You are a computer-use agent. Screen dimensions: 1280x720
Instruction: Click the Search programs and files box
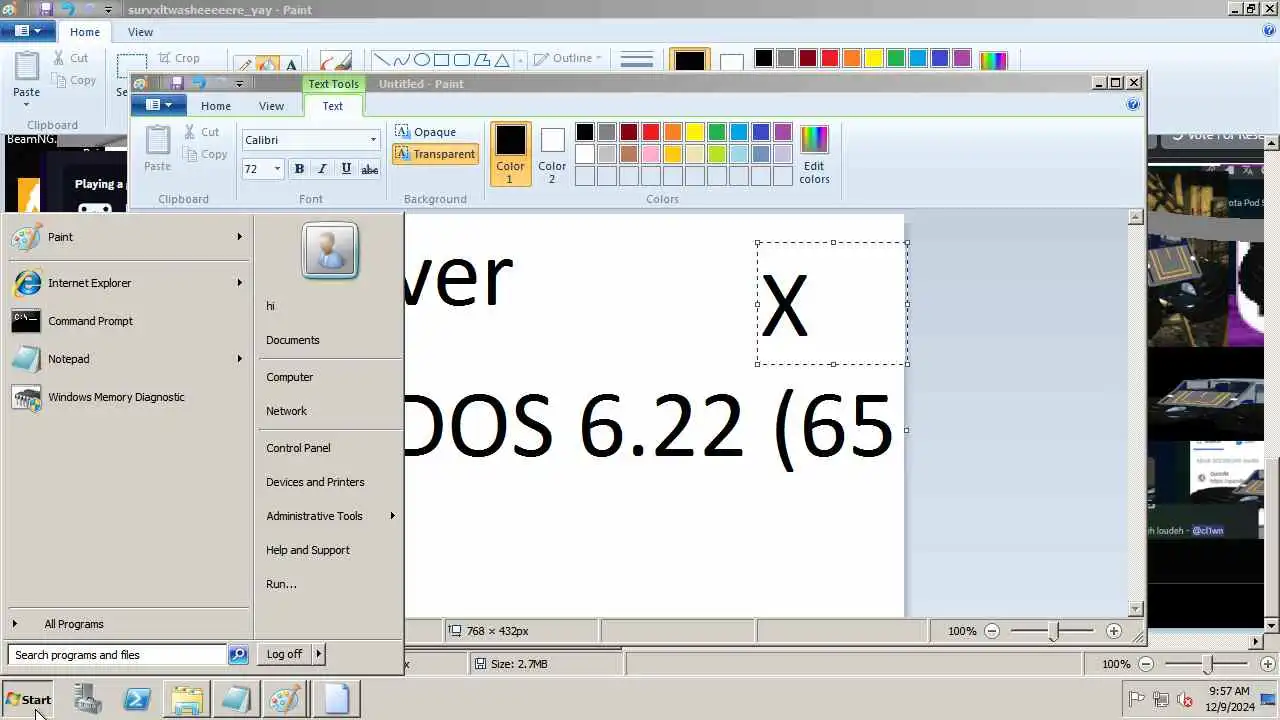(x=118, y=655)
